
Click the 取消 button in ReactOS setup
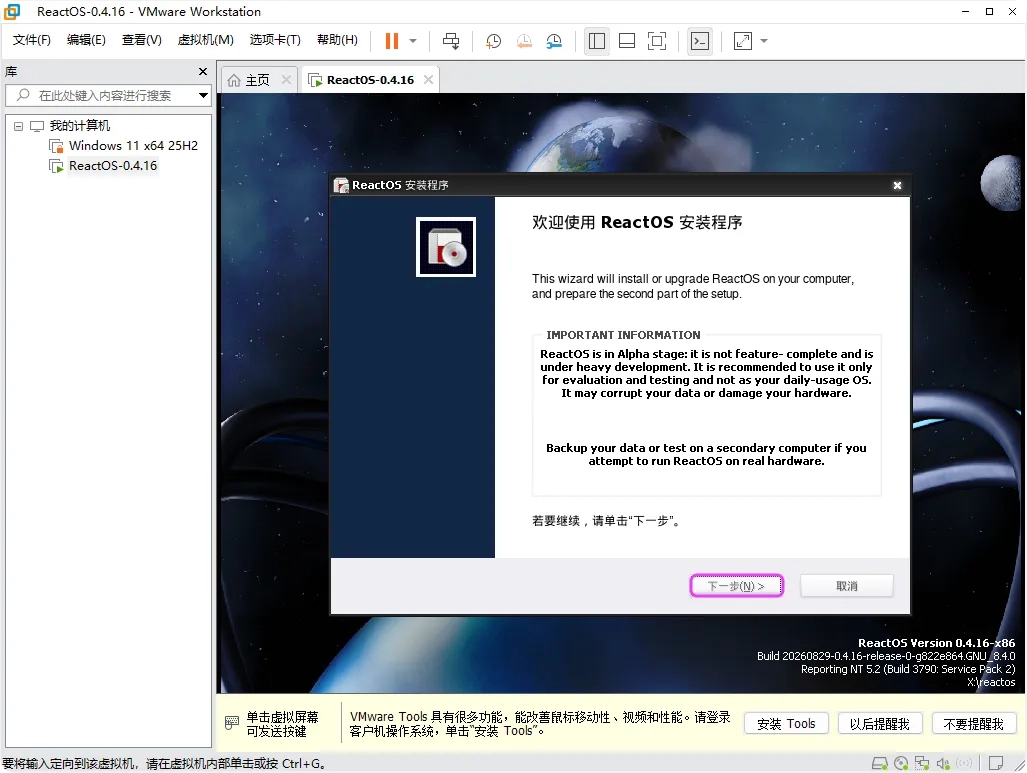point(846,586)
